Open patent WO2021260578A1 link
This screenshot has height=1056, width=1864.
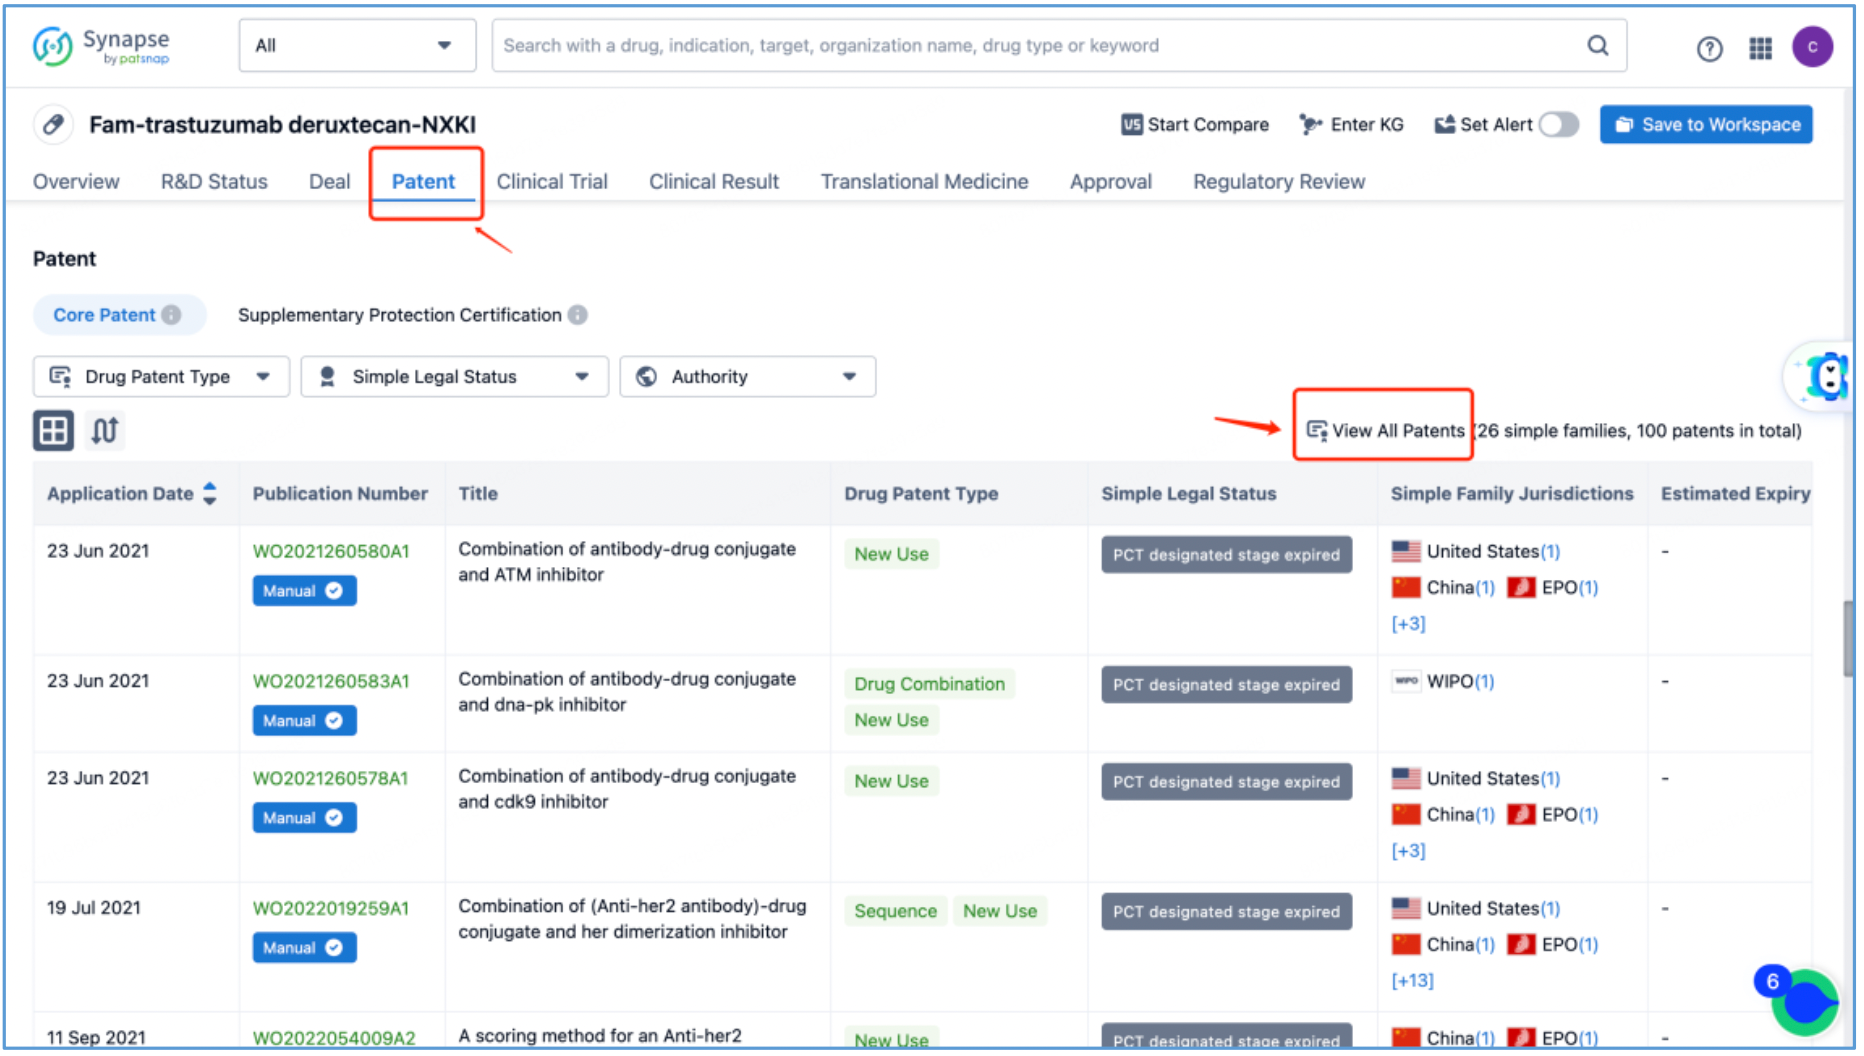[x=330, y=779]
